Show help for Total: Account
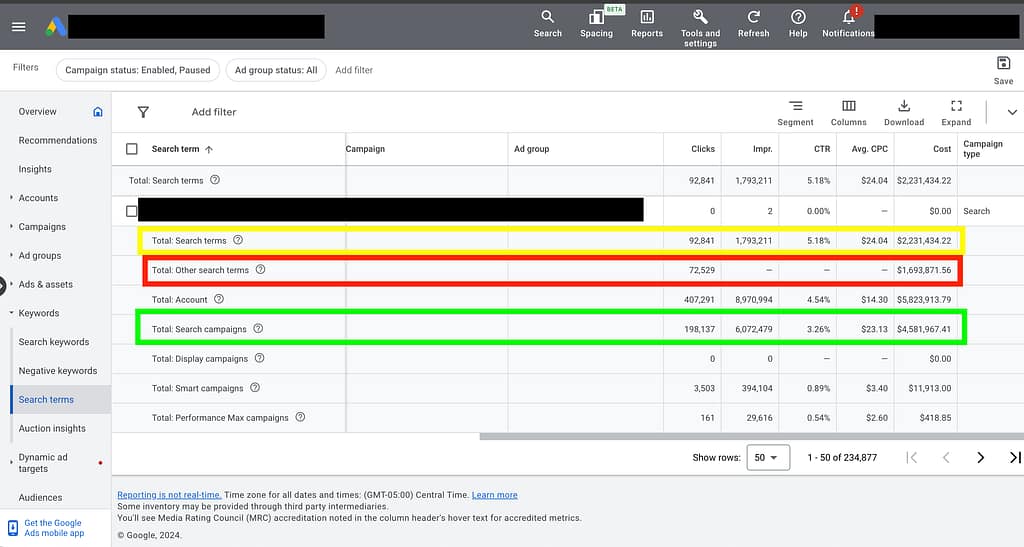The image size is (1024, 547). coord(219,299)
